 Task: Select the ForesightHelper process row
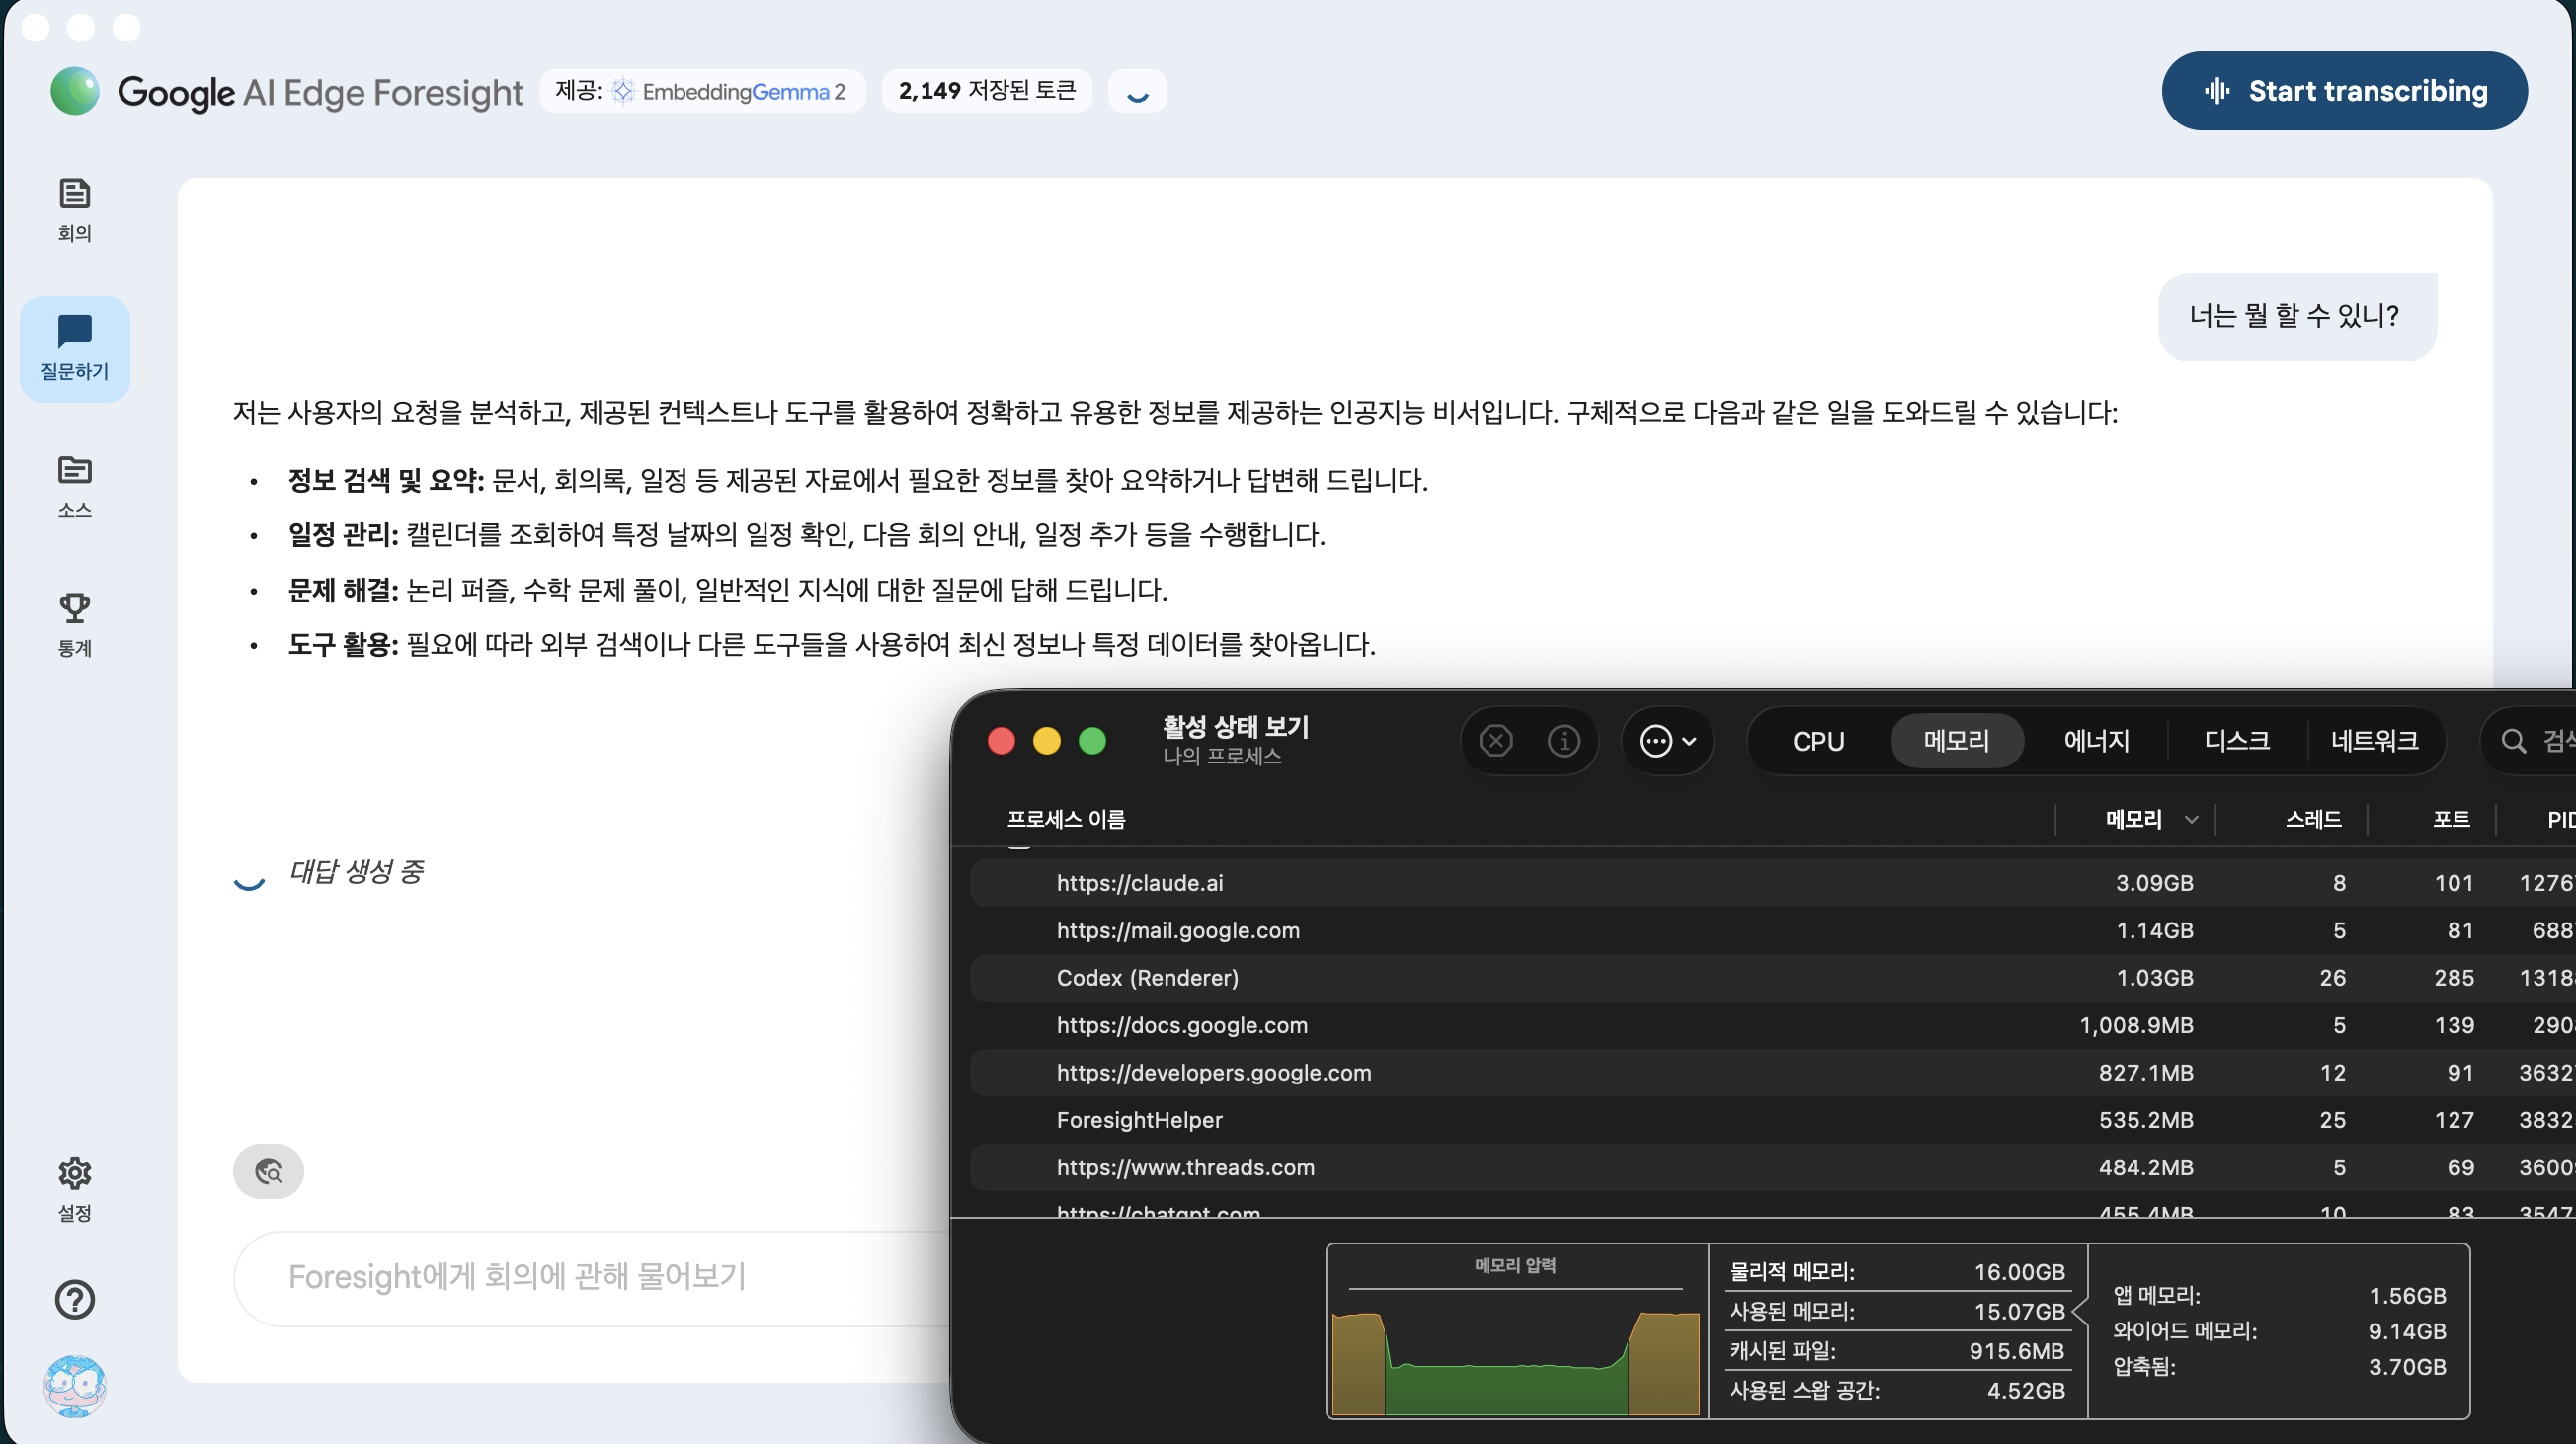(x=1771, y=1120)
